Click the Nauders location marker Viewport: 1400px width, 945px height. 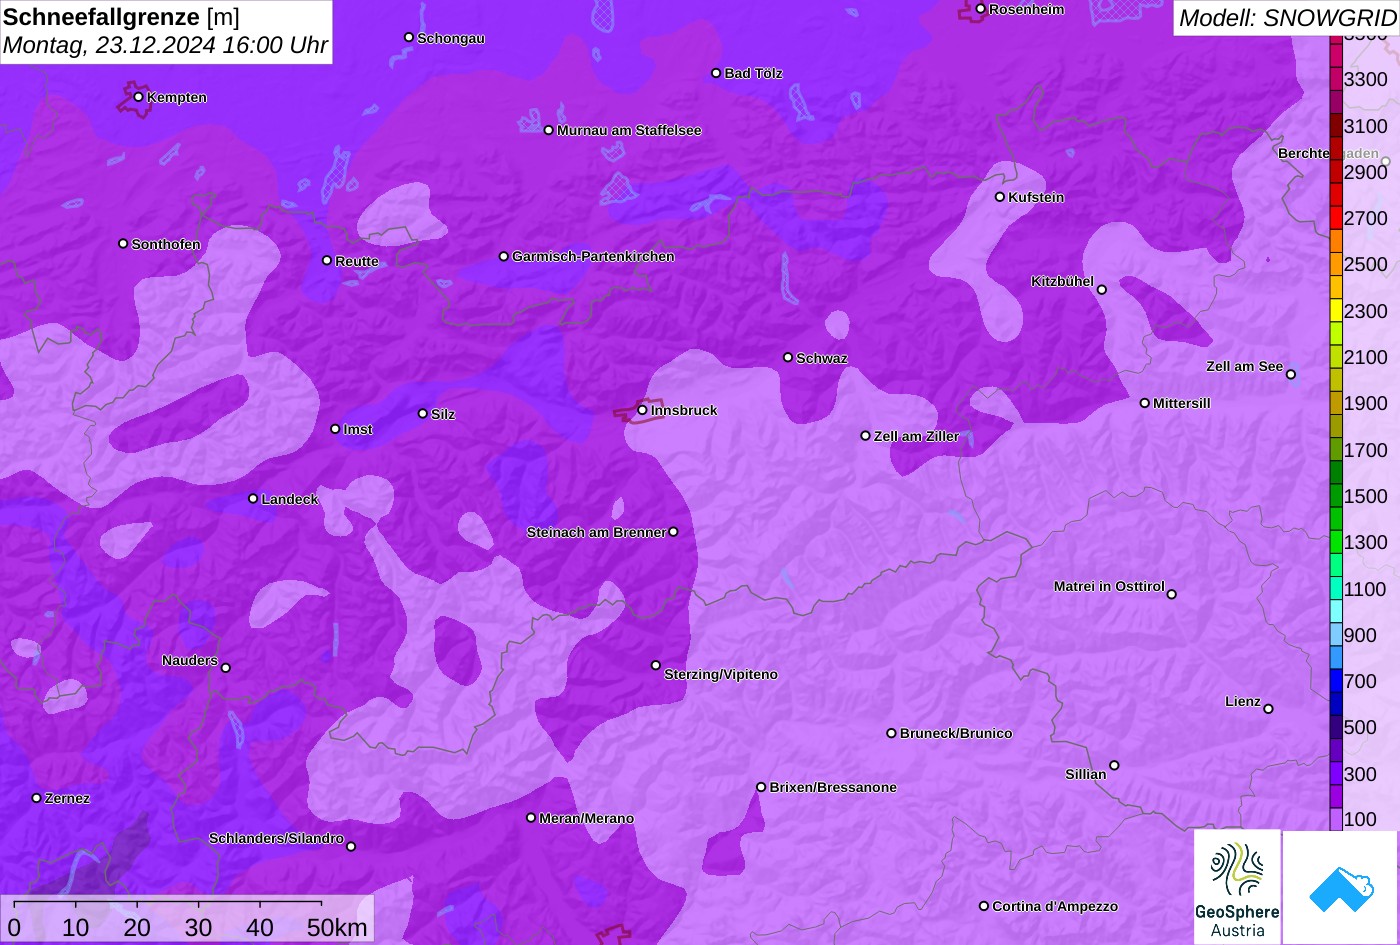[x=225, y=668]
